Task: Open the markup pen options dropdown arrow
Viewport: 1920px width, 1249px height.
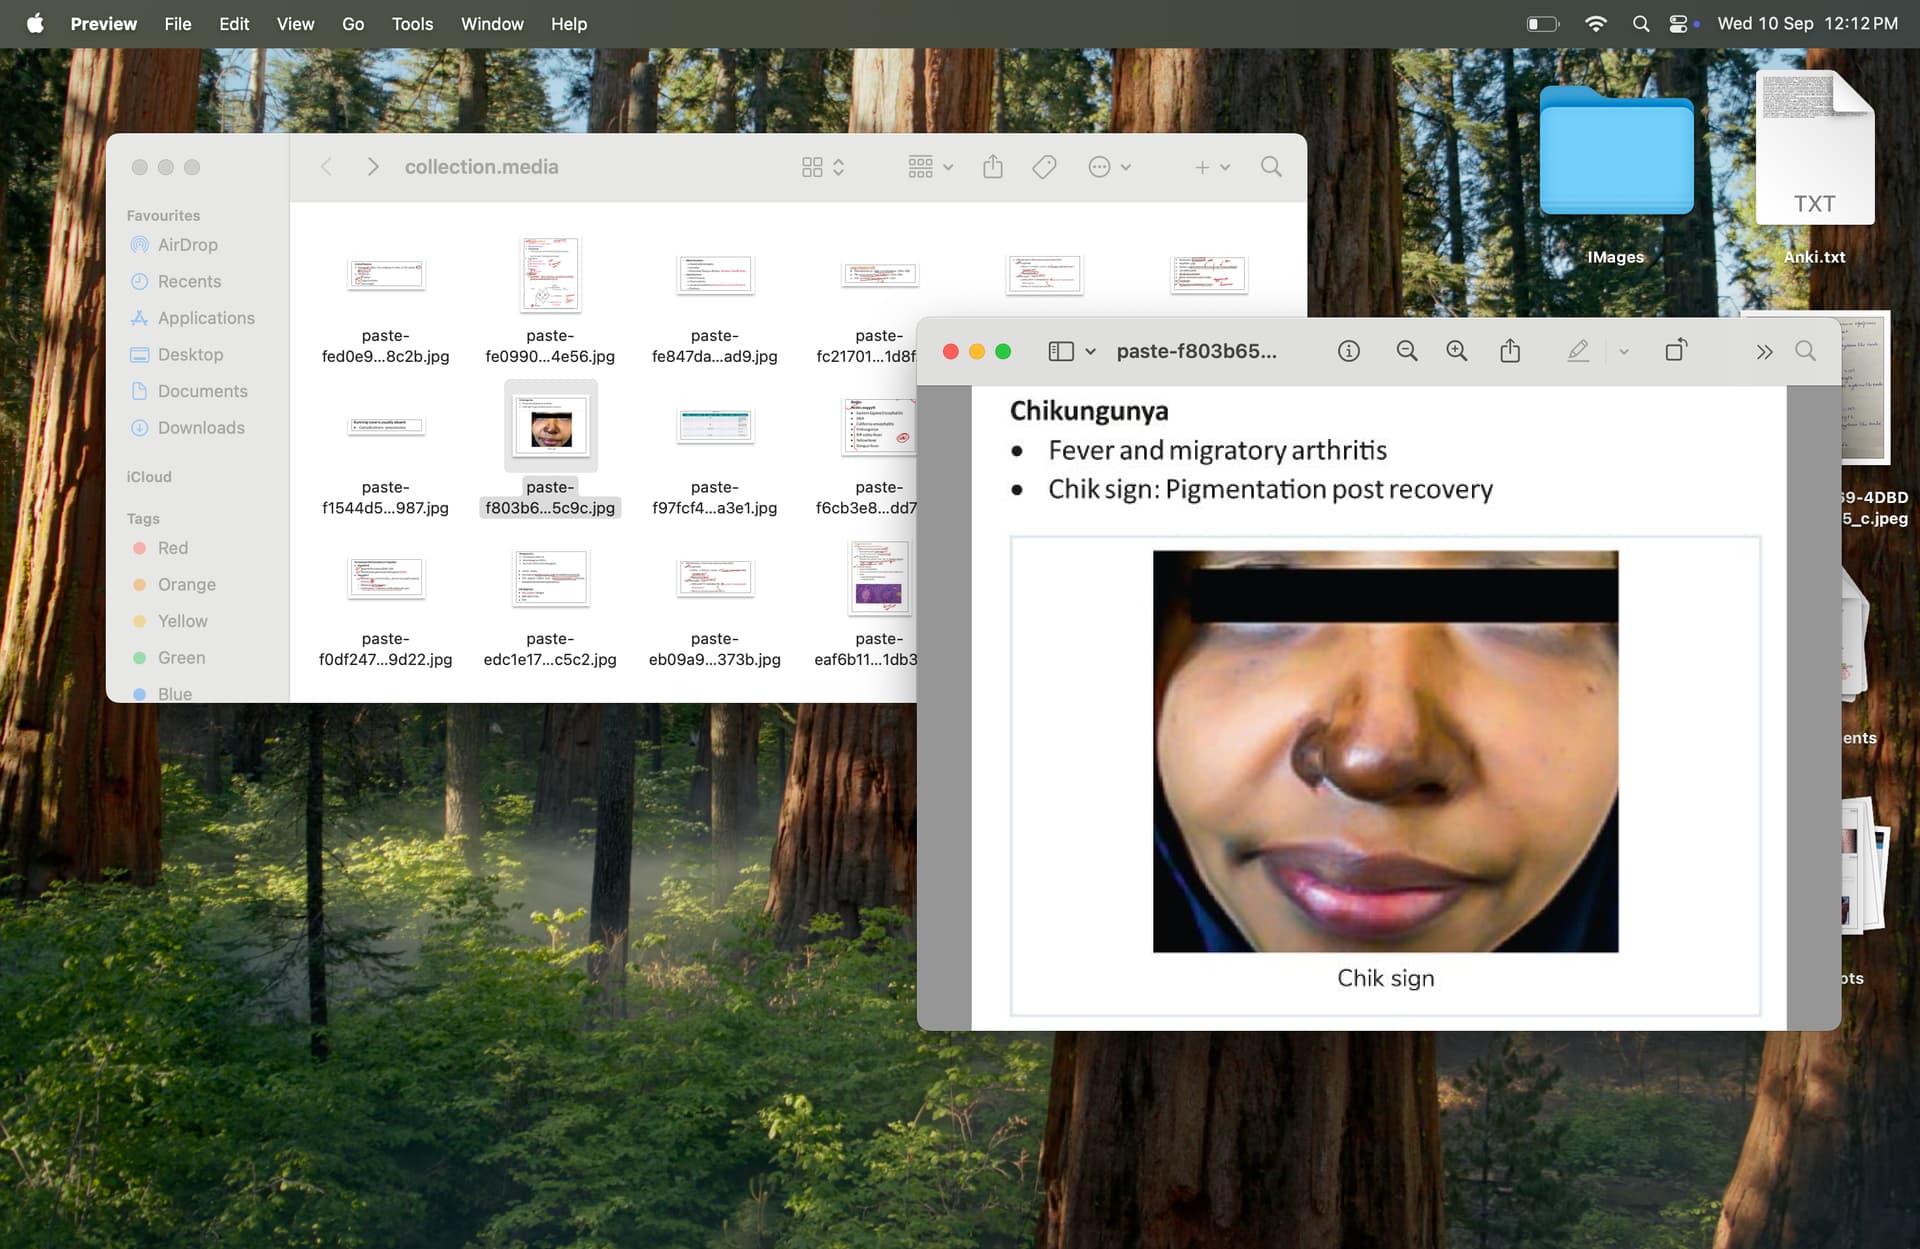Action: [1624, 352]
